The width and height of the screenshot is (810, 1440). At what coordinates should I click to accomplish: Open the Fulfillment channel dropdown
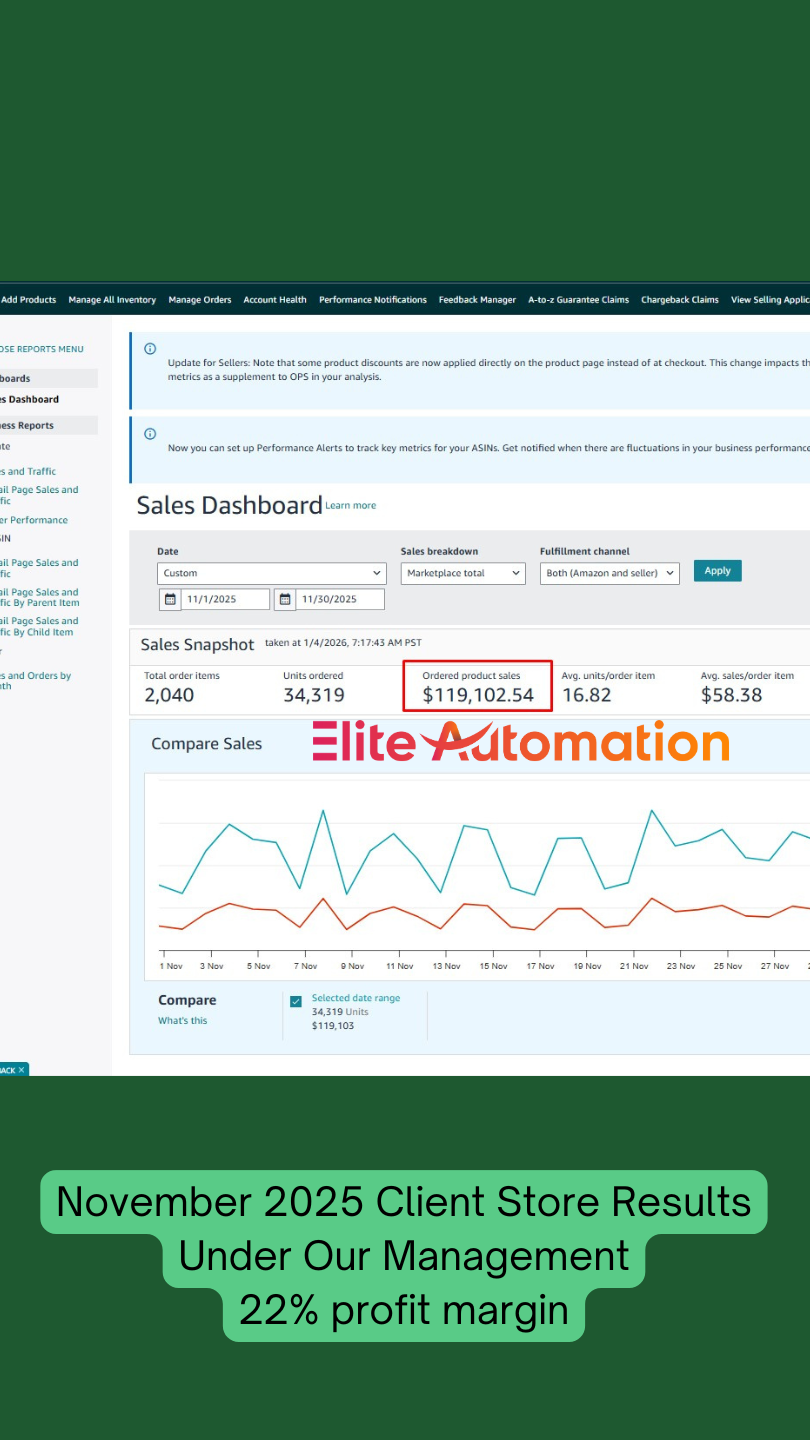click(609, 573)
